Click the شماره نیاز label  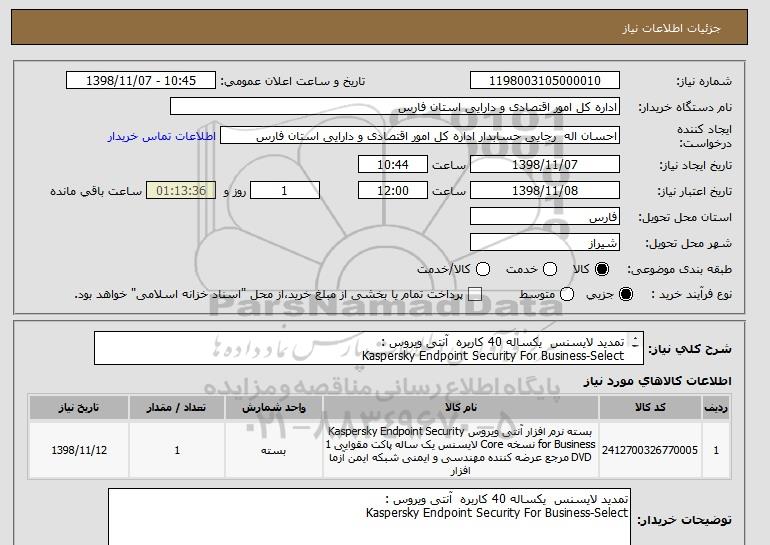coord(704,81)
